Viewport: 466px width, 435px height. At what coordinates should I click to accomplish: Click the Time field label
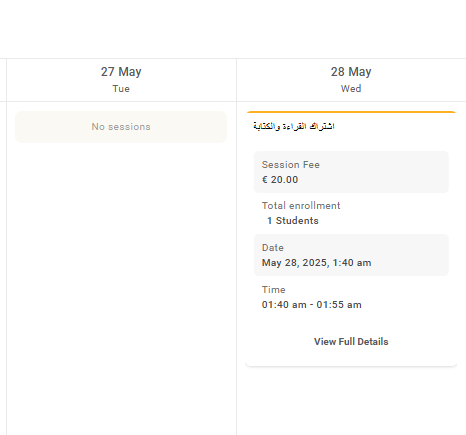pos(273,290)
